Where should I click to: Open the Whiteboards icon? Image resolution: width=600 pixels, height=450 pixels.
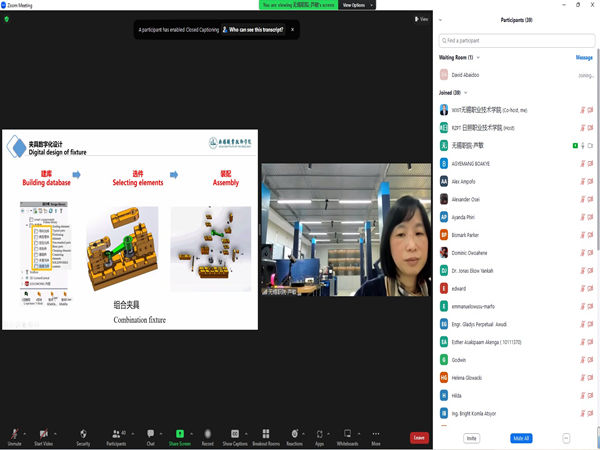pos(347,435)
